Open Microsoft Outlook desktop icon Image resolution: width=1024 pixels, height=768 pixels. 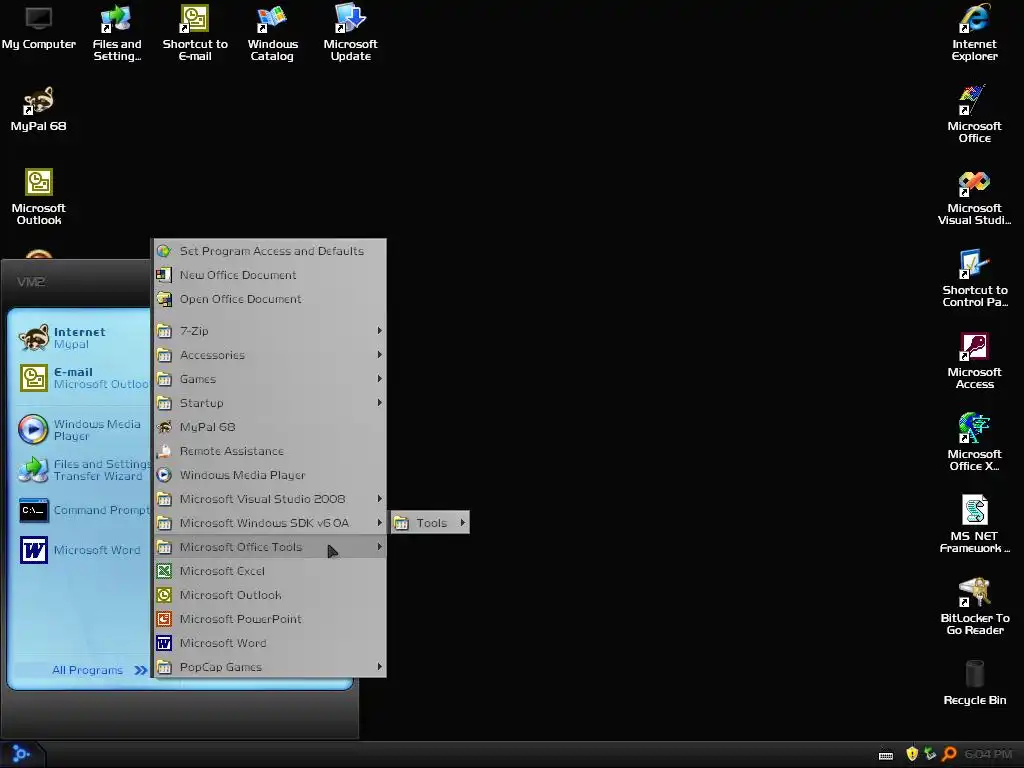point(39,197)
